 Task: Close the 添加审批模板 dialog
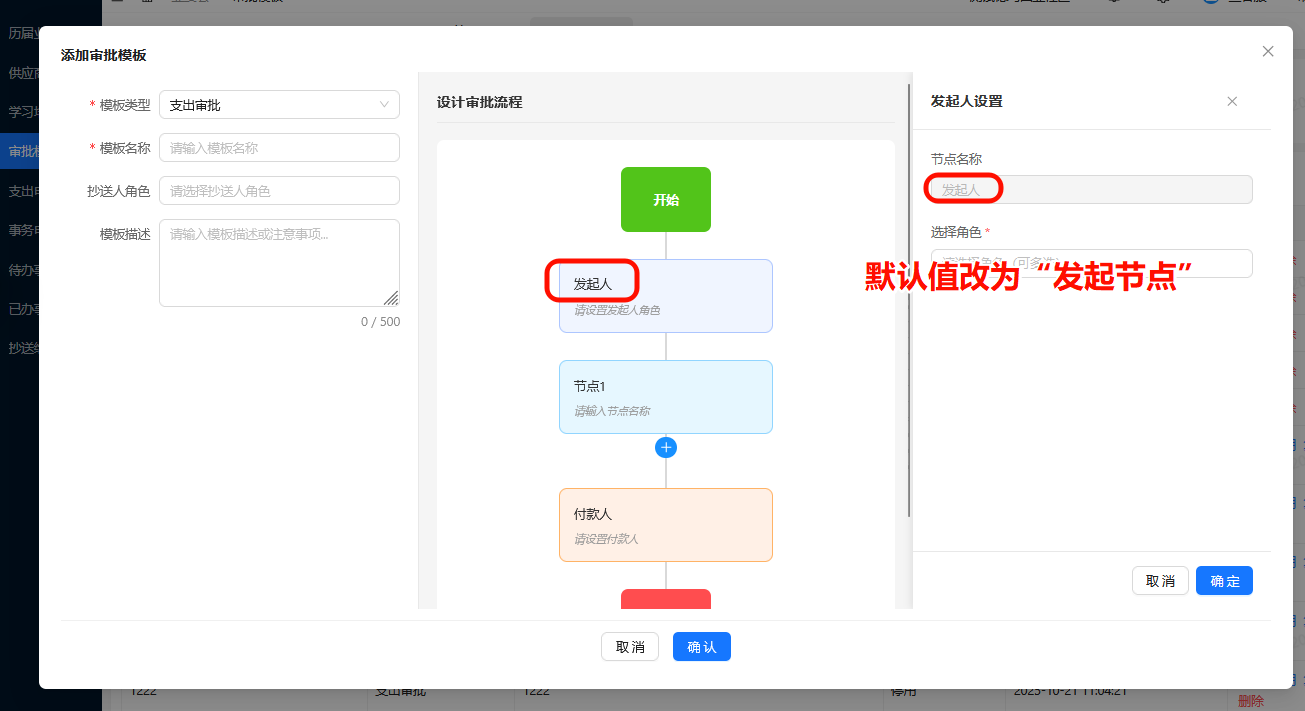pyautogui.click(x=1268, y=51)
